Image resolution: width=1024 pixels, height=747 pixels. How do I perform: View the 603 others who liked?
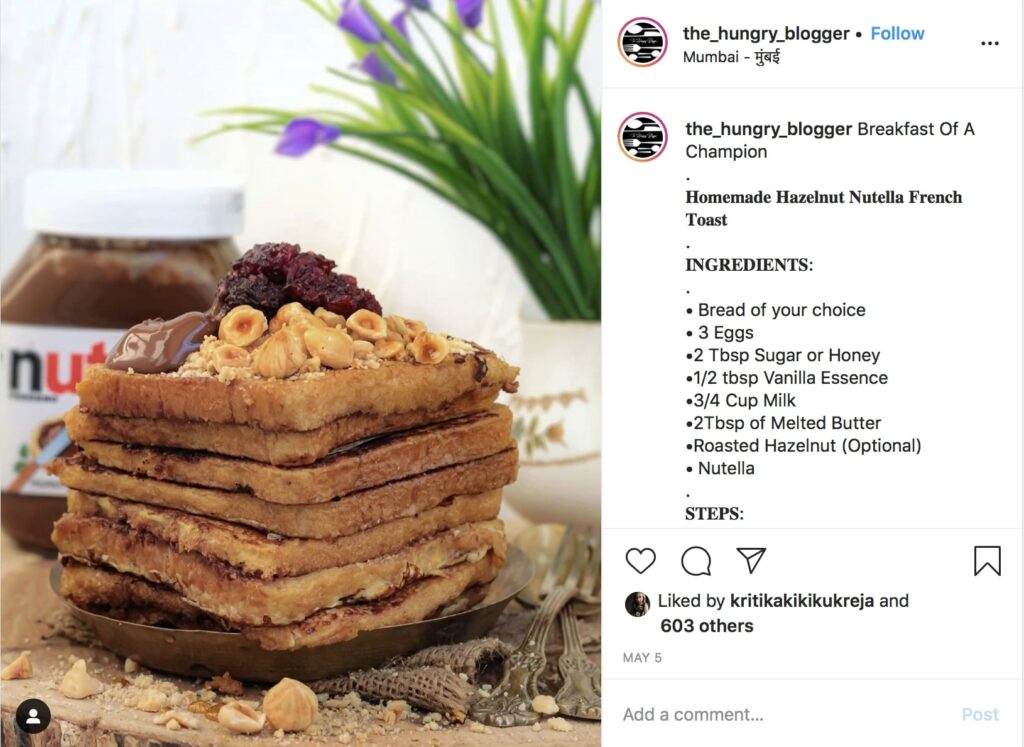[x=707, y=626]
